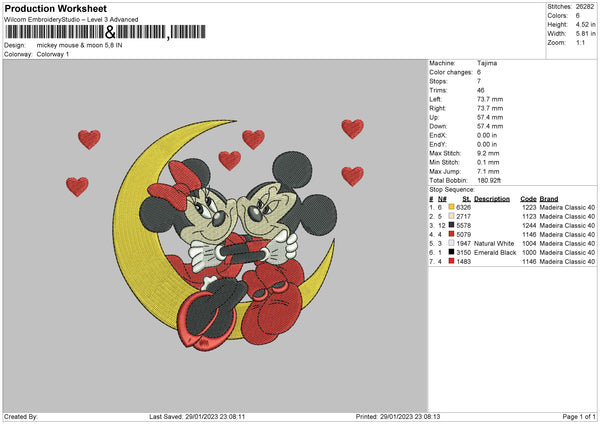Click the 'Stop Sequence:' heading
600x424 pixels.
coord(452,190)
